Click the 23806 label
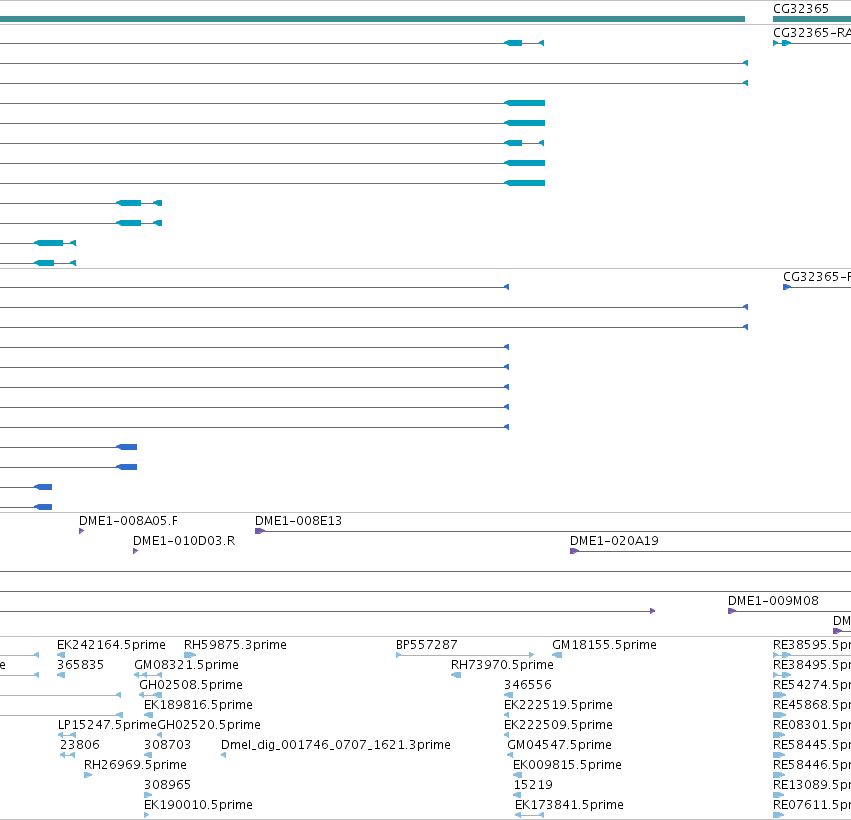851x820 pixels. pyautogui.click(x=80, y=745)
